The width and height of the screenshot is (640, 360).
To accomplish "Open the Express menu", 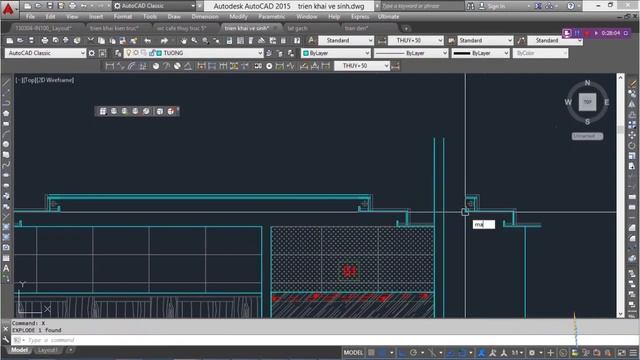I will 360,17.
